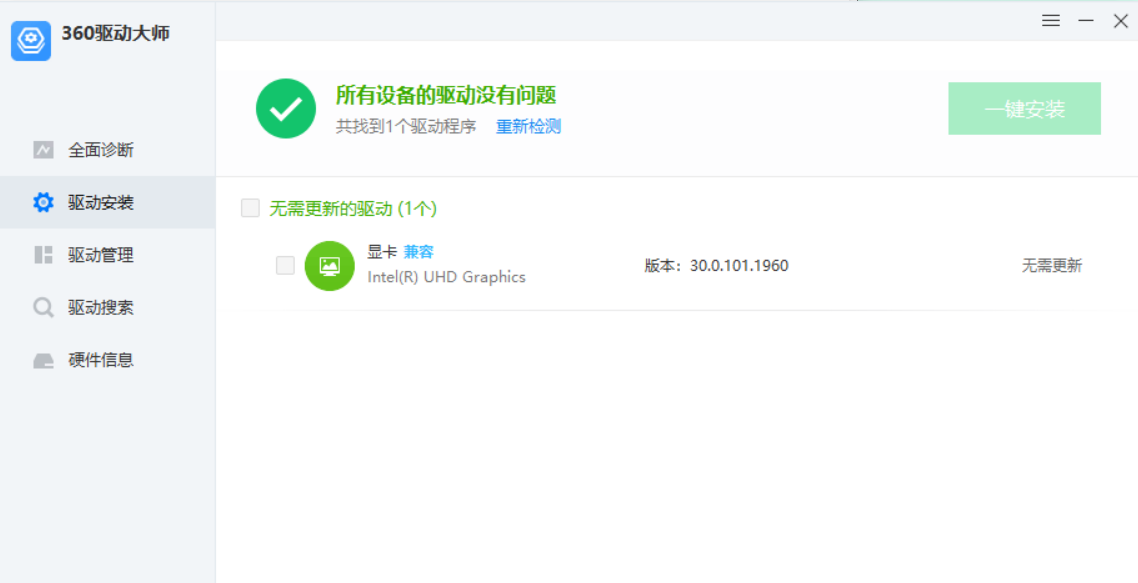Select the Intel(R) UHD Graphics entry
Viewport: 1138px width, 583px height.
click(446, 277)
